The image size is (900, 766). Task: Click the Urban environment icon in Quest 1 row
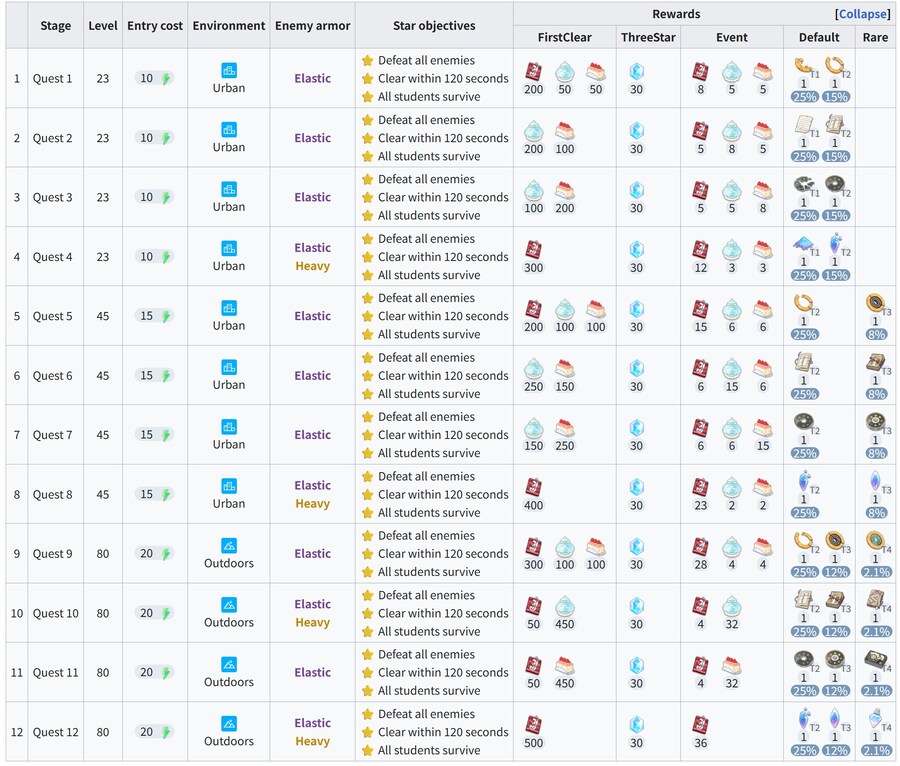click(228, 71)
